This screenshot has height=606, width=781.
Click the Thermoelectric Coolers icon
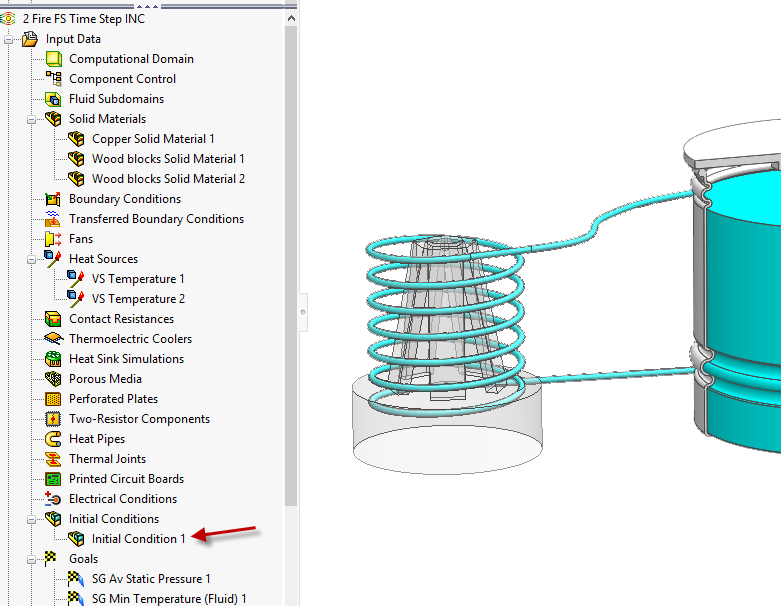(x=53, y=339)
